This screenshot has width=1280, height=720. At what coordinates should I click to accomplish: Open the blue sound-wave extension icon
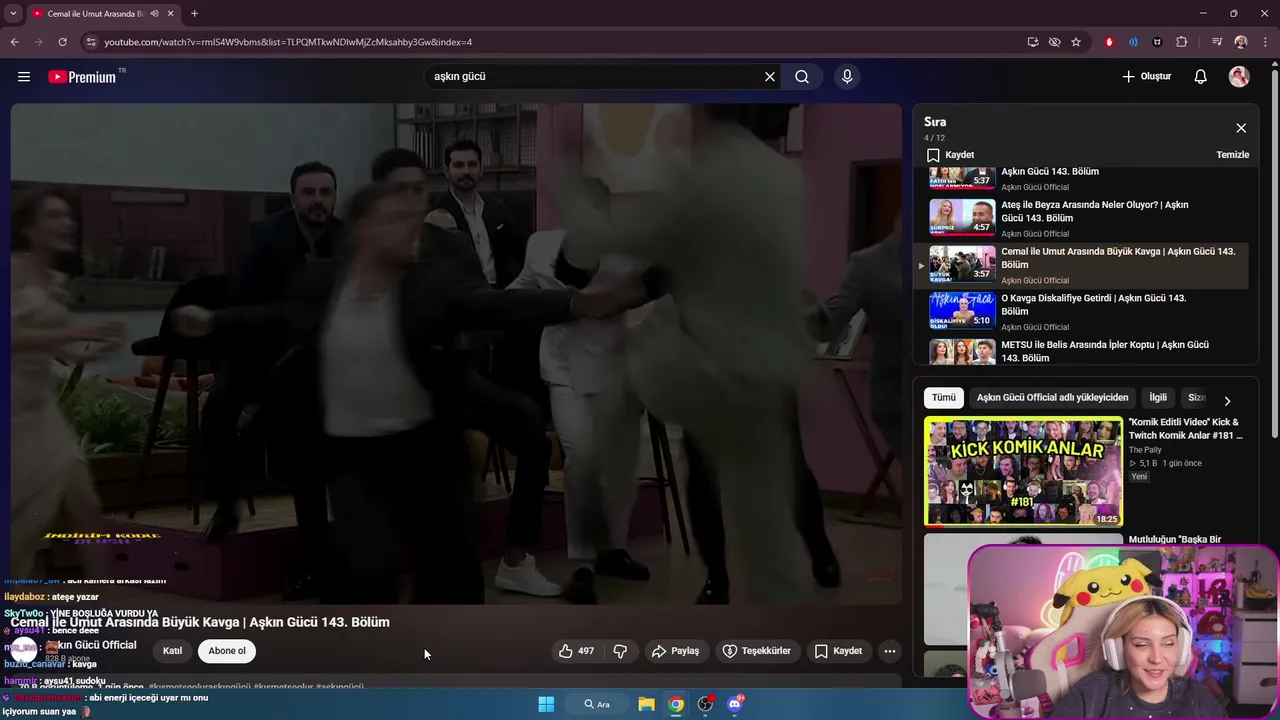click(1133, 42)
